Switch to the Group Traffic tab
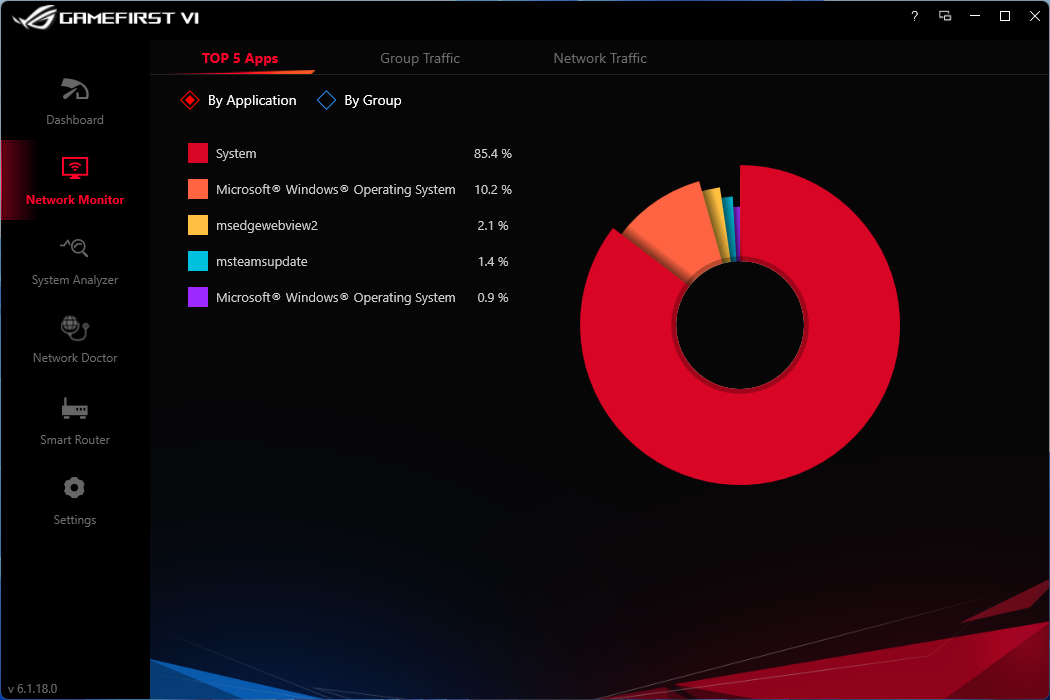Viewport: 1050px width, 700px height. click(x=420, y=58)
